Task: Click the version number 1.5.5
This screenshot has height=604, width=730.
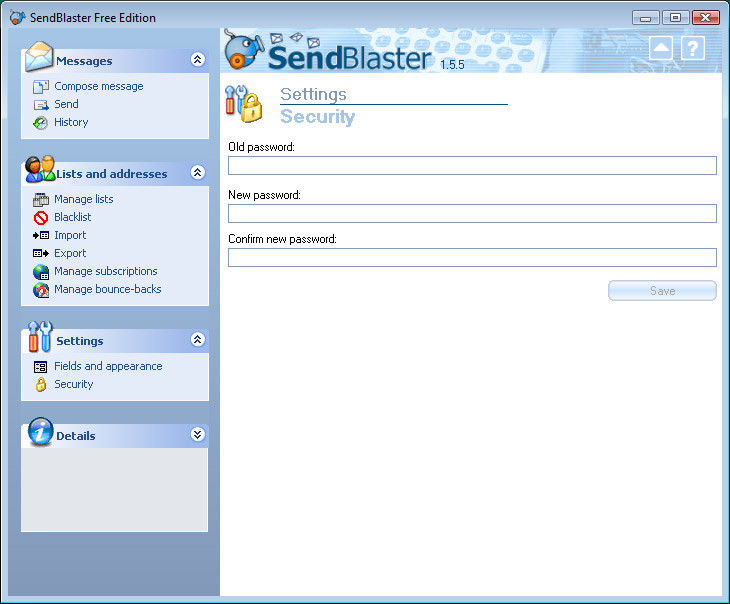Action: [453, 65]
